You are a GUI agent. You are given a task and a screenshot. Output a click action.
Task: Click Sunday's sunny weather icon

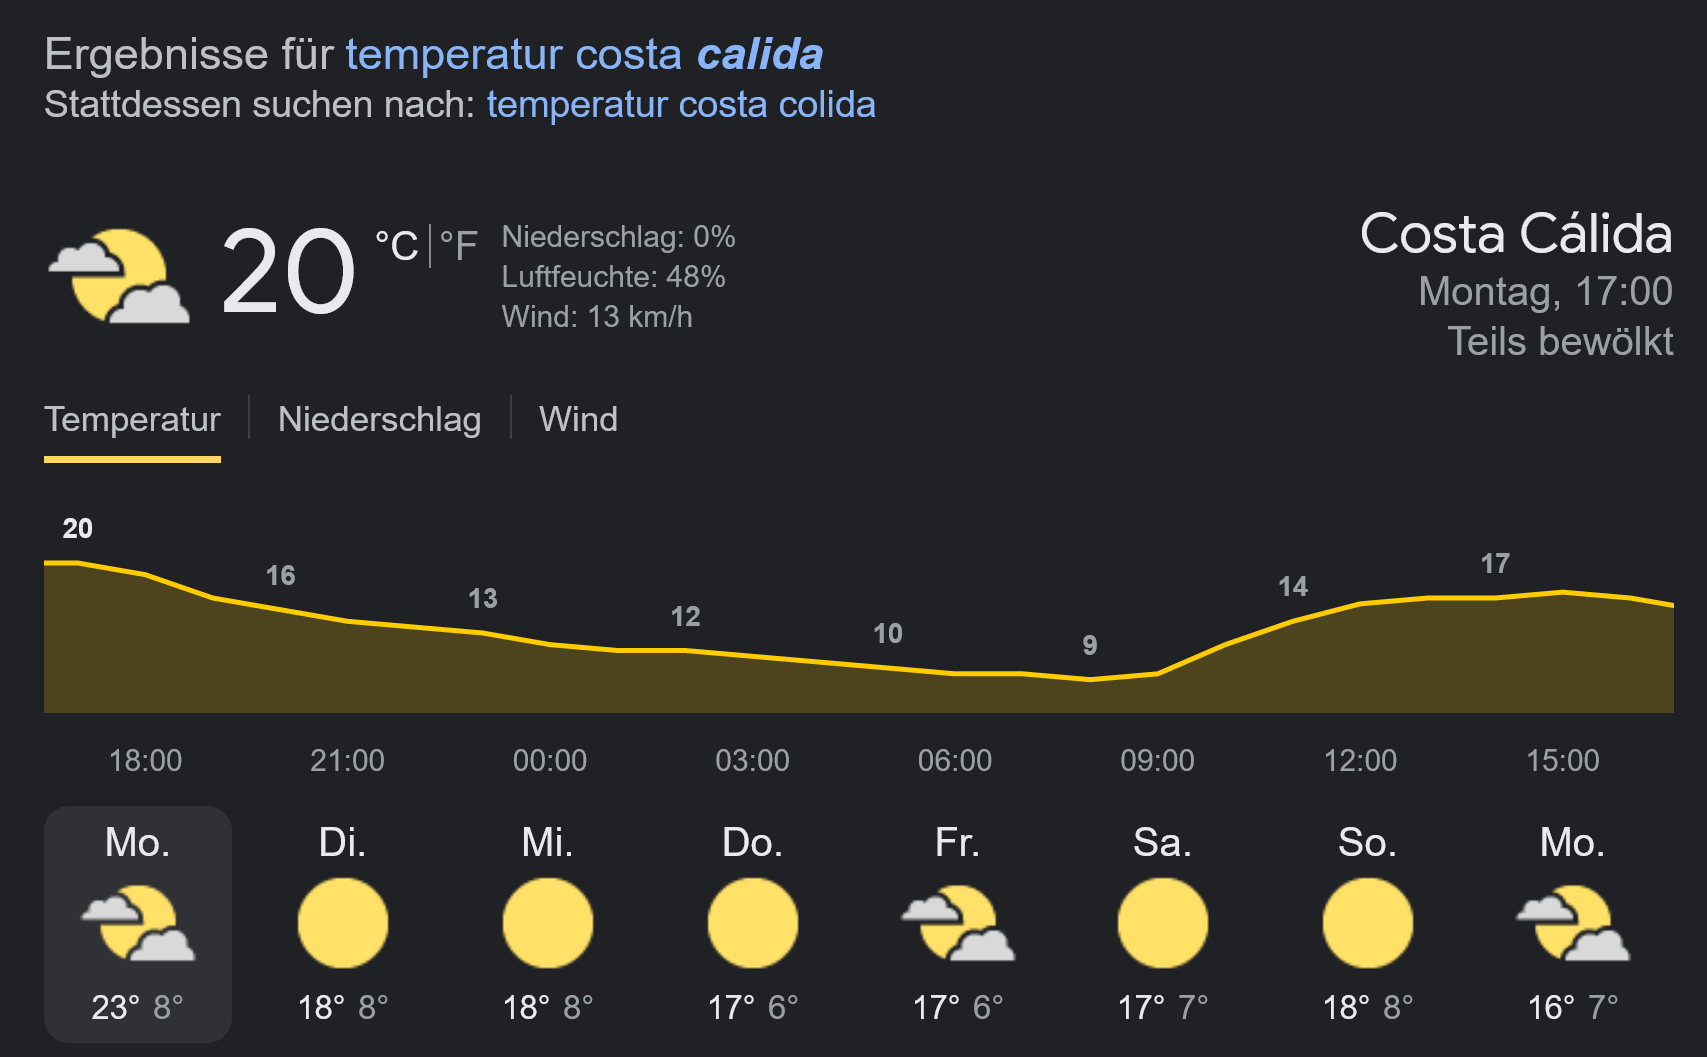pos(1367,923)
